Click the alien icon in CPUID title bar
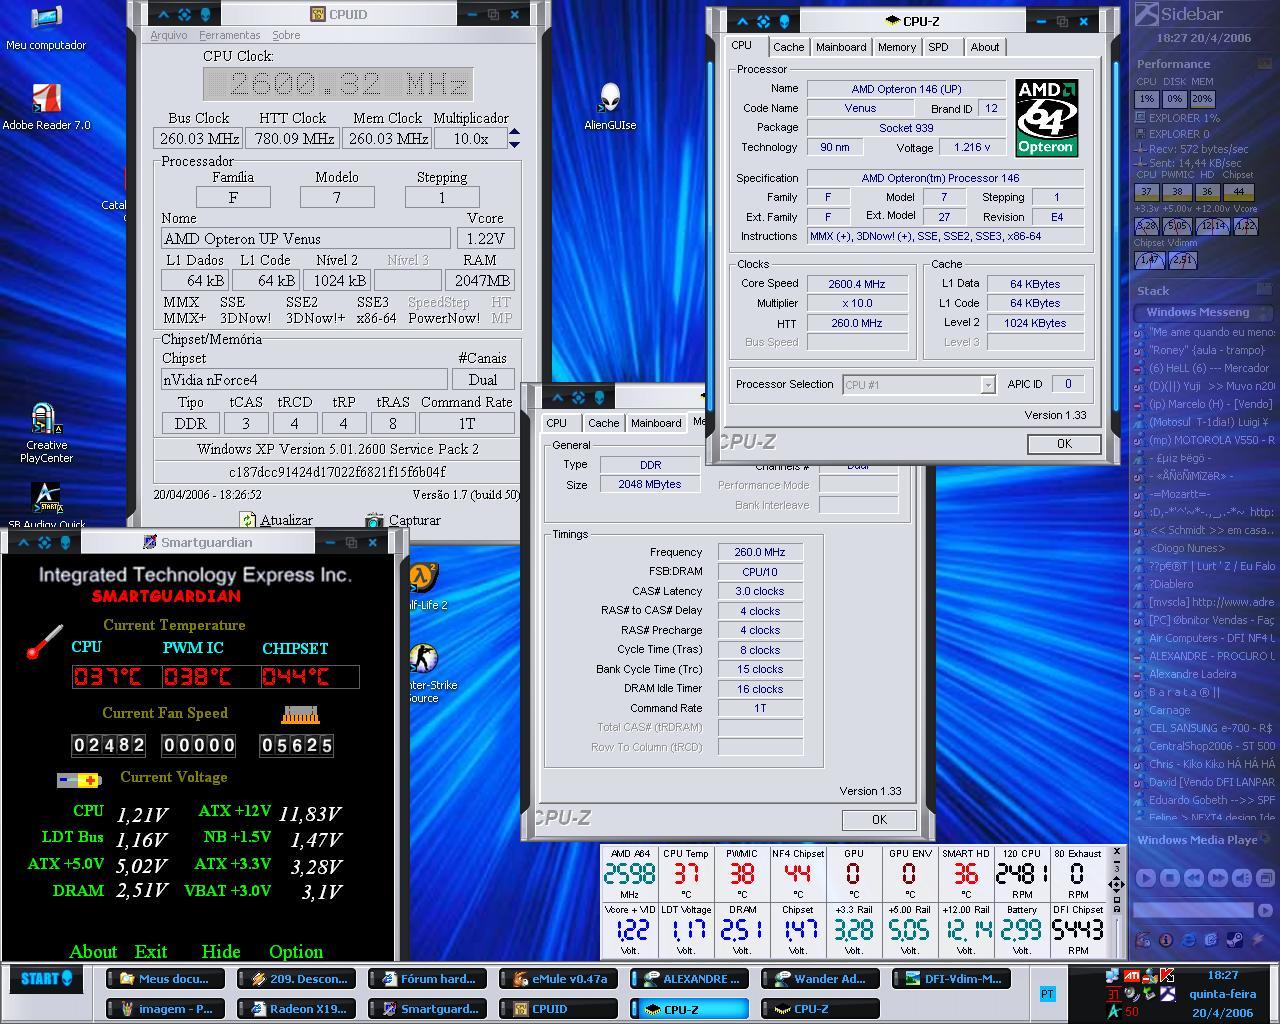This screenshot has height=1024, width=1280. 206,14
